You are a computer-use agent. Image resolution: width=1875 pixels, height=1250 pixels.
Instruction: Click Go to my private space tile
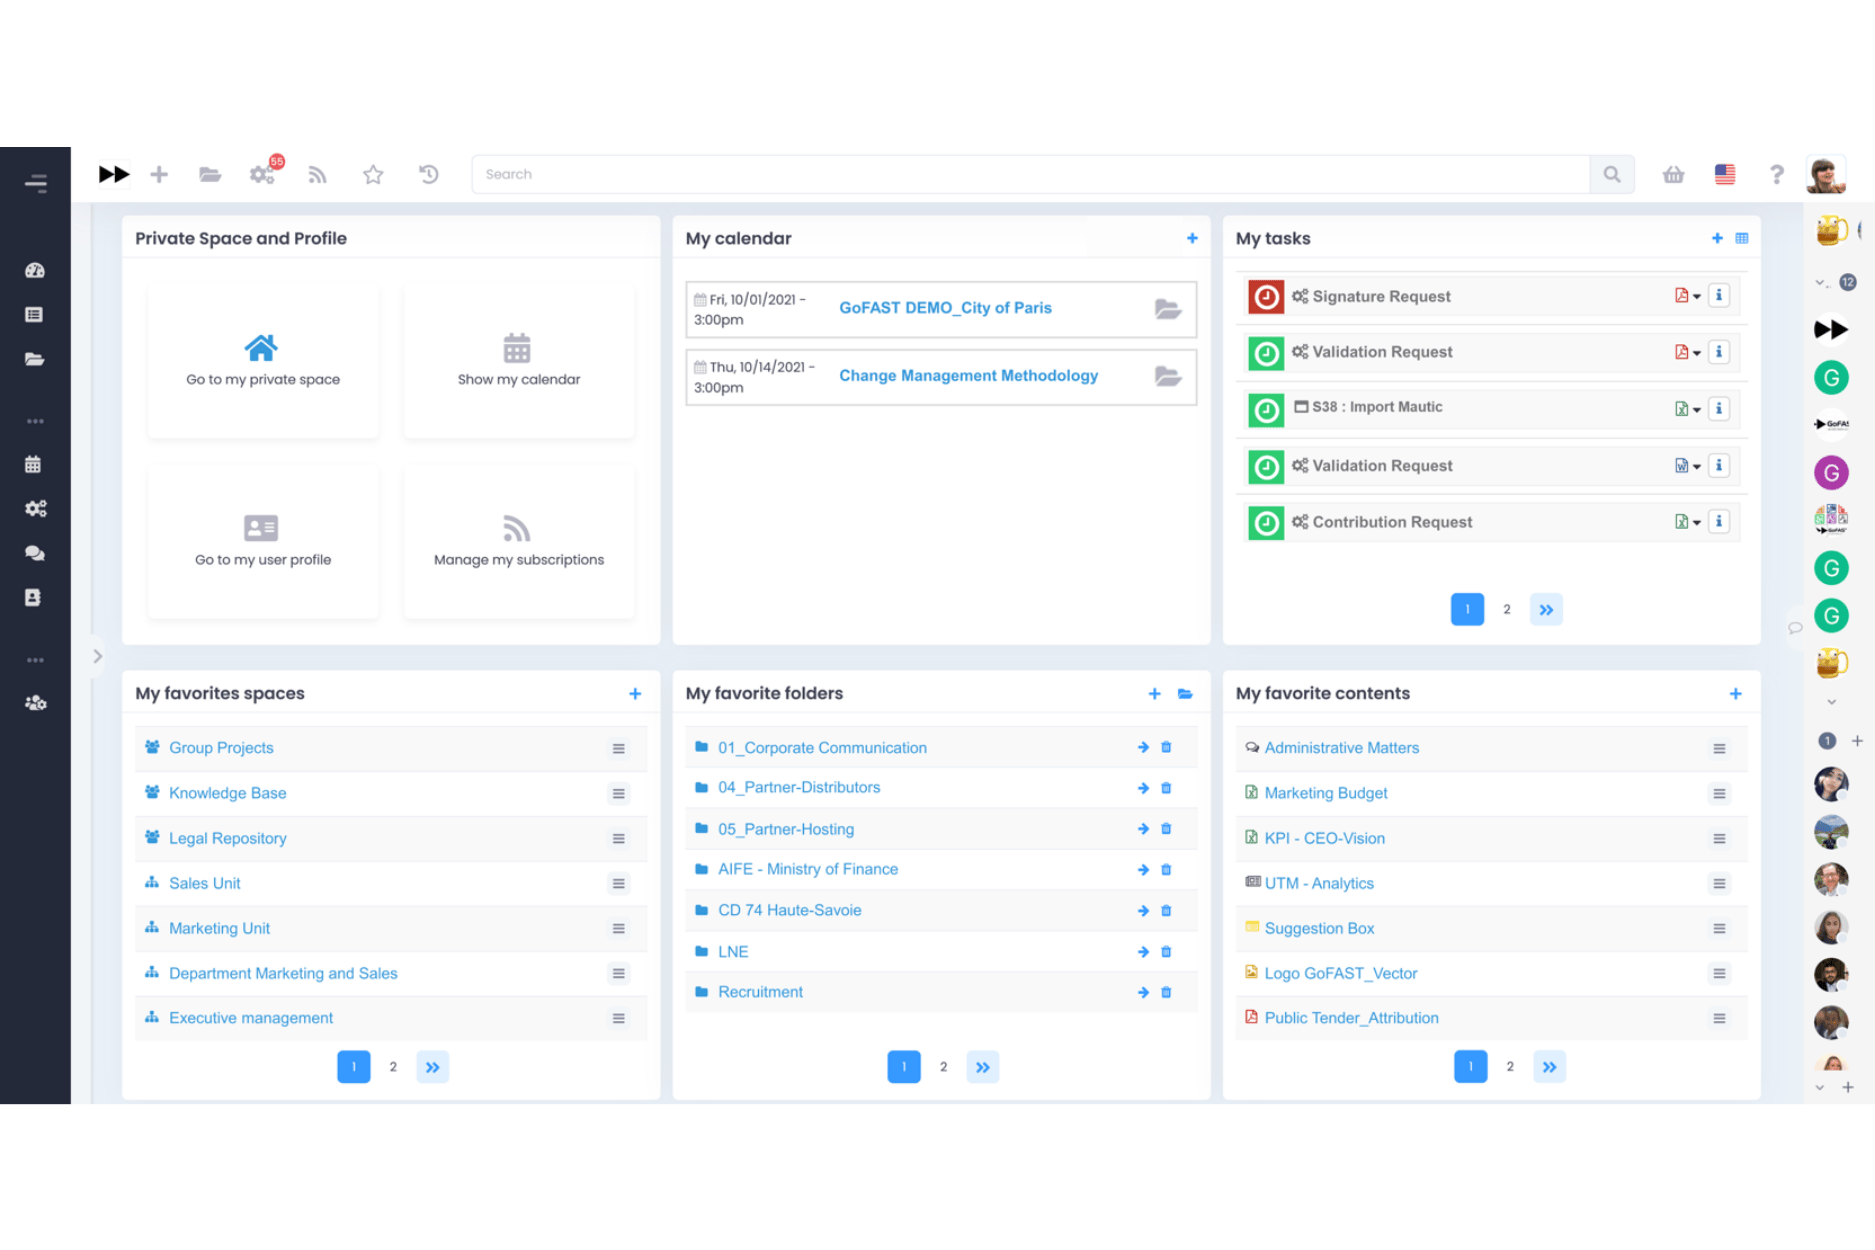click(263, 360)
